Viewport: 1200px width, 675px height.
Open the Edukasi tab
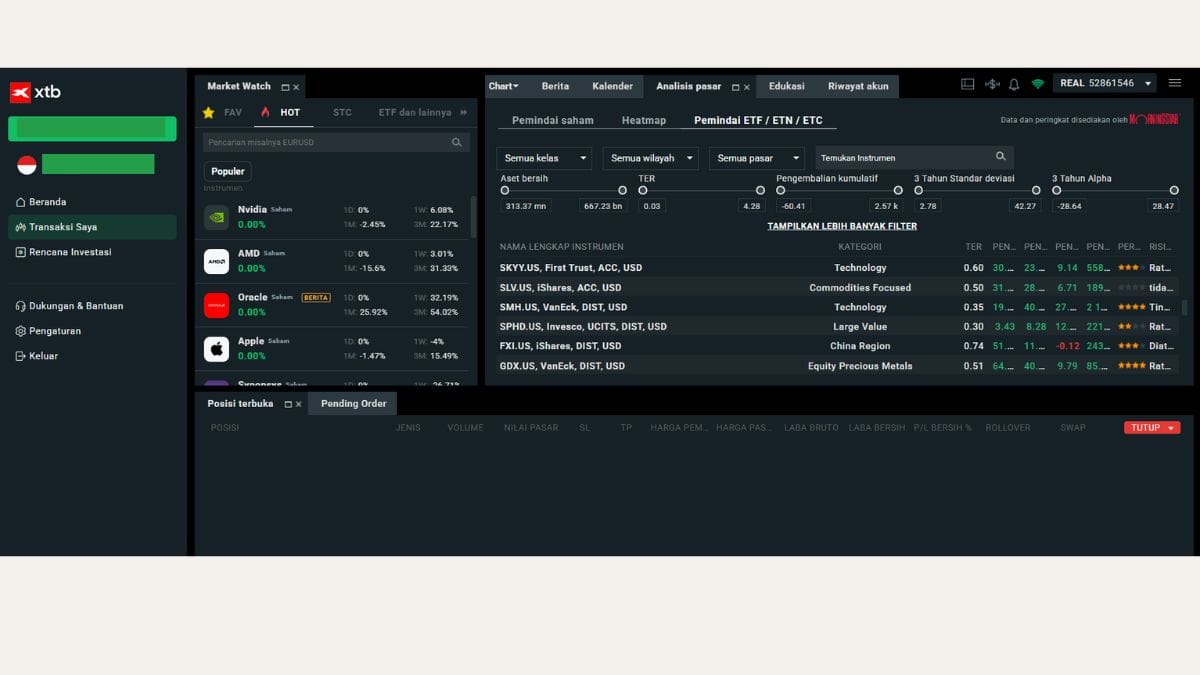tap(787, 86)
